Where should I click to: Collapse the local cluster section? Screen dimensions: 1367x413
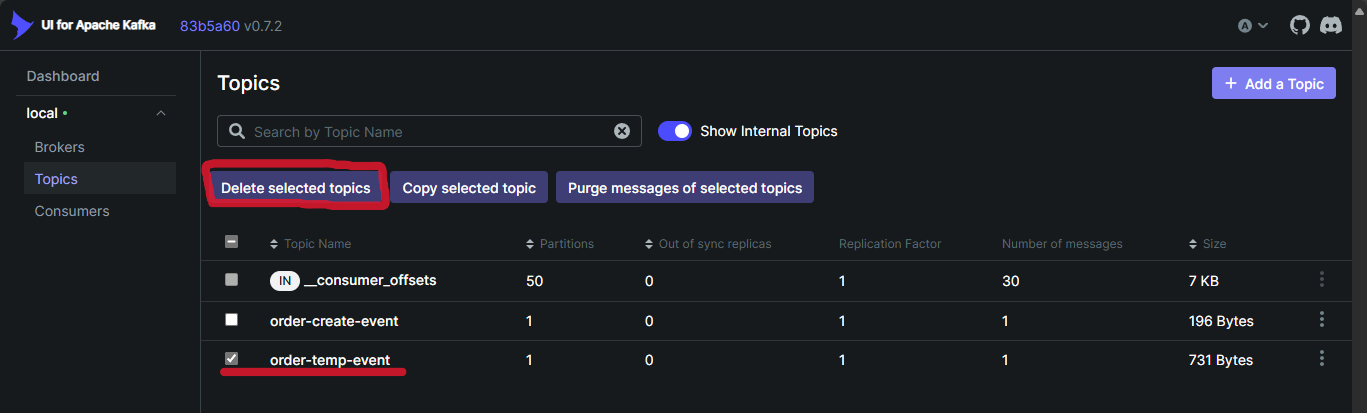pos(161,113)
